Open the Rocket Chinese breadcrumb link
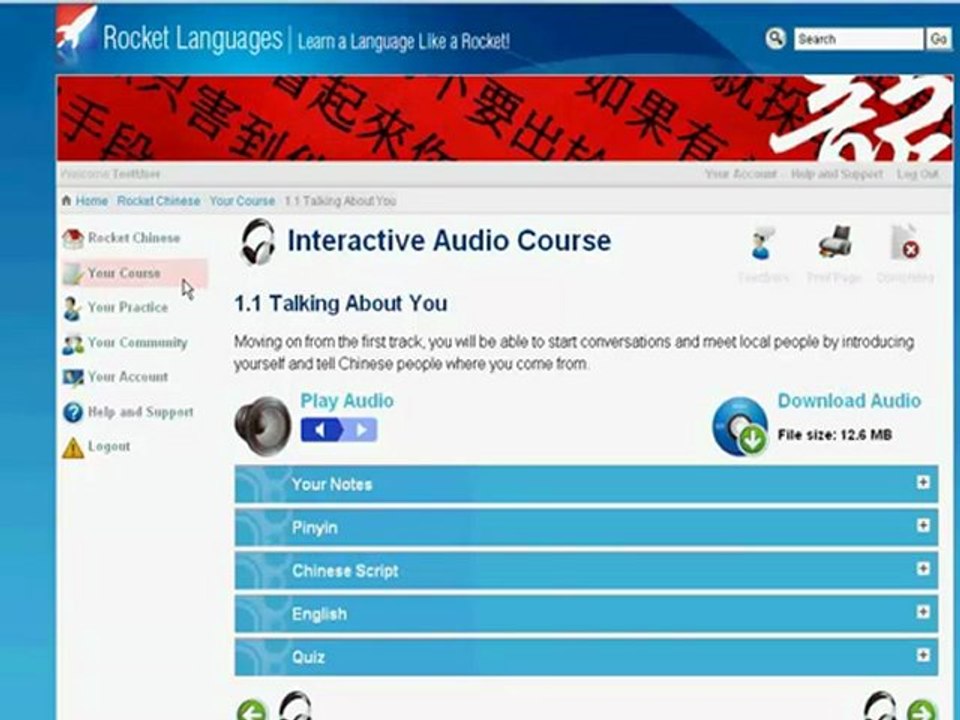The image size is (960, 720). coord(159,201)
